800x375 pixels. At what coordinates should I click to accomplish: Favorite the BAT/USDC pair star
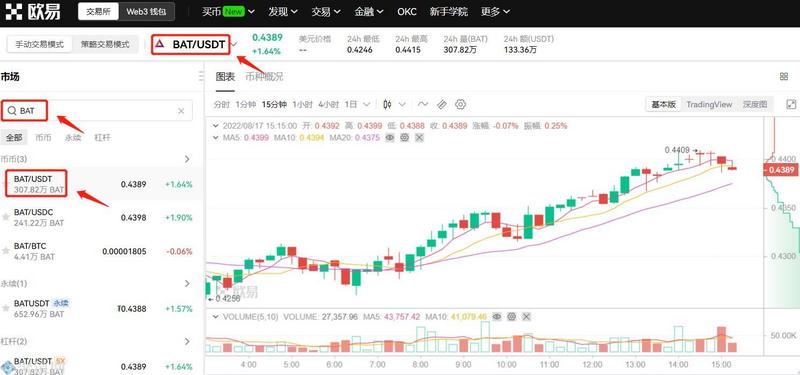tap(6, 217)
